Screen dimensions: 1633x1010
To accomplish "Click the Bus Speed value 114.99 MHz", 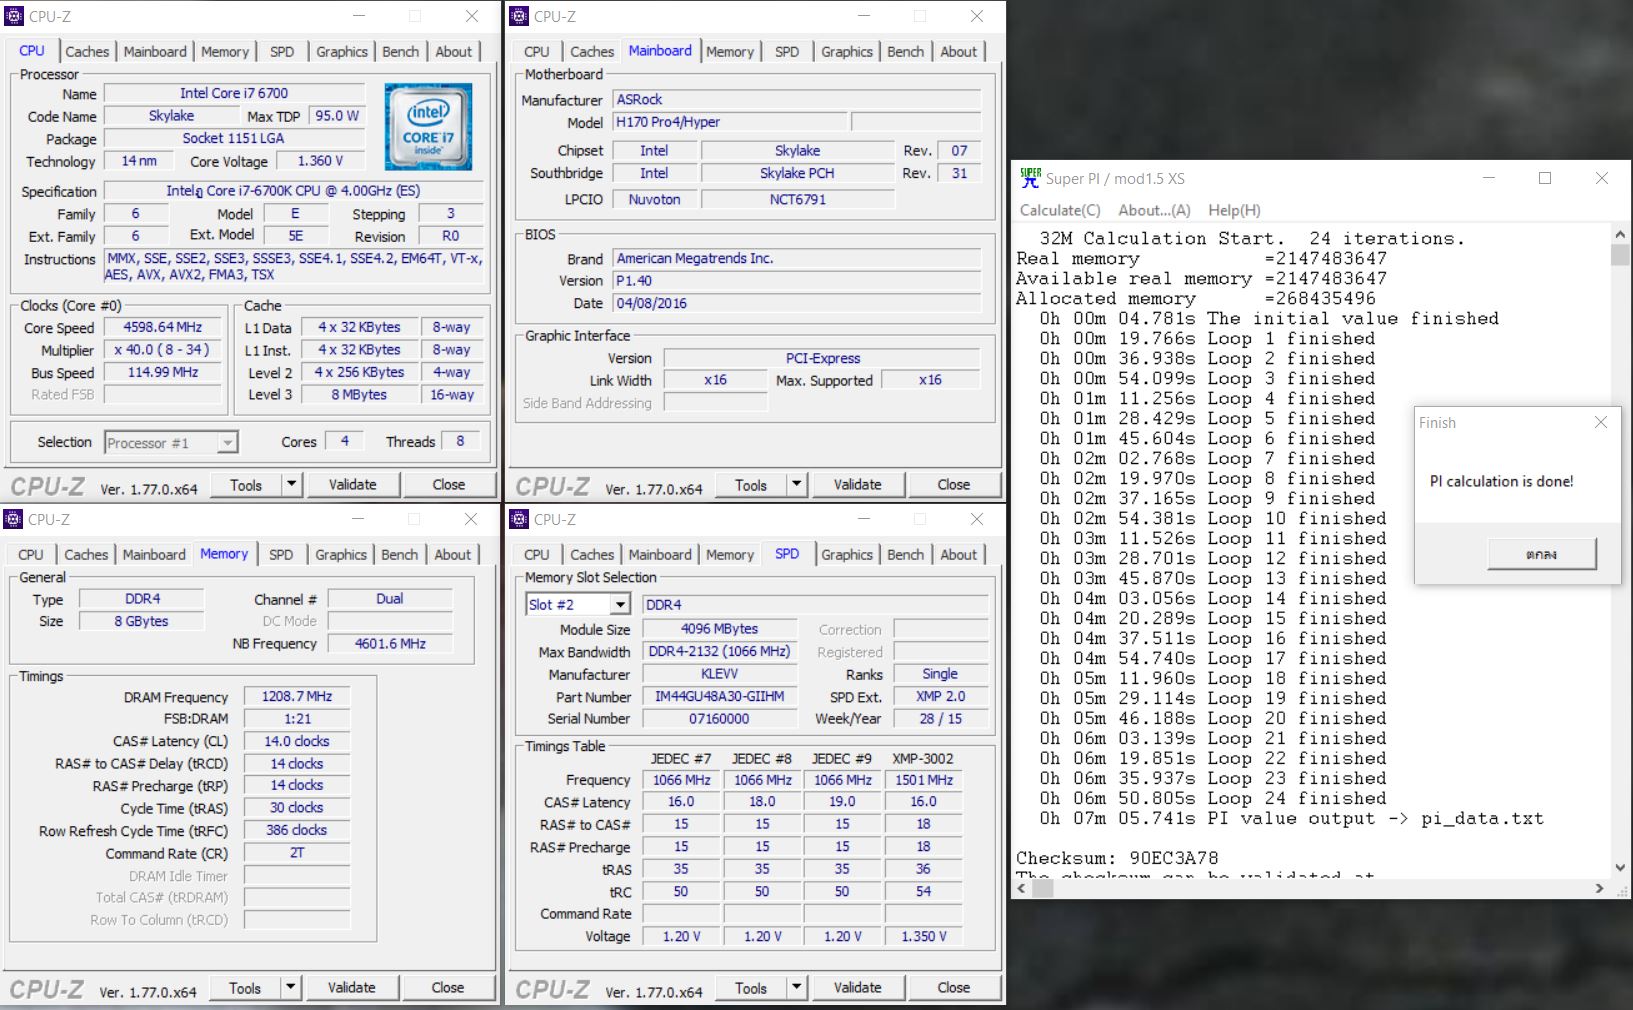I will (163, 372).
